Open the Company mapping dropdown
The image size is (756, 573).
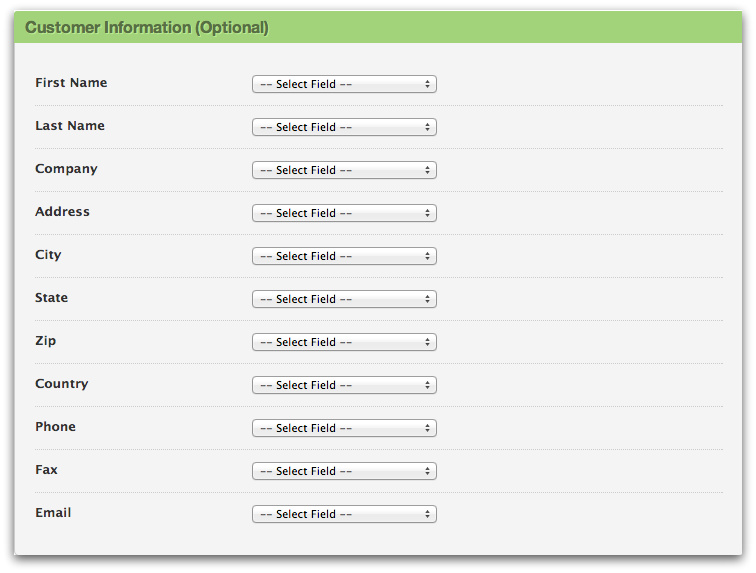click(344, 171)
